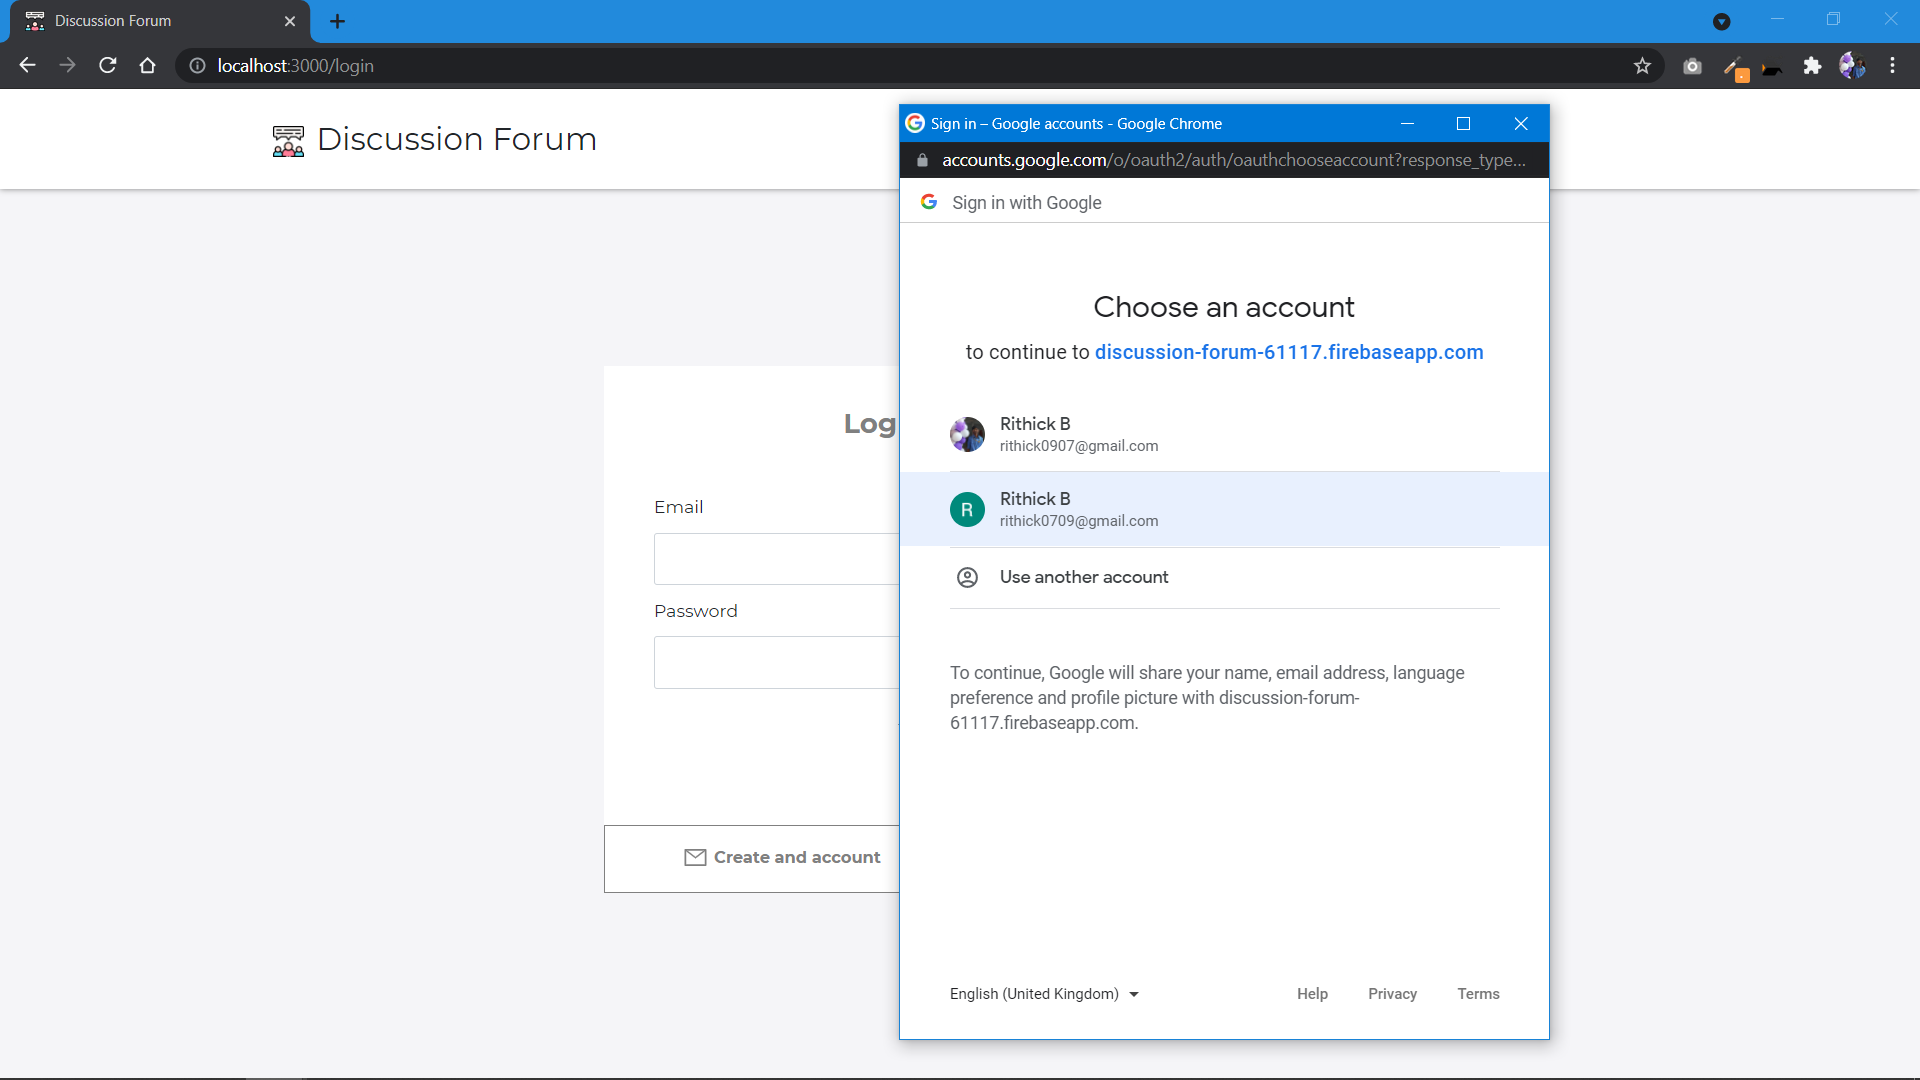Go back with the back arrow
Screen dimensions: 1920x1080
pyautogui.click(x=28, y=66)
